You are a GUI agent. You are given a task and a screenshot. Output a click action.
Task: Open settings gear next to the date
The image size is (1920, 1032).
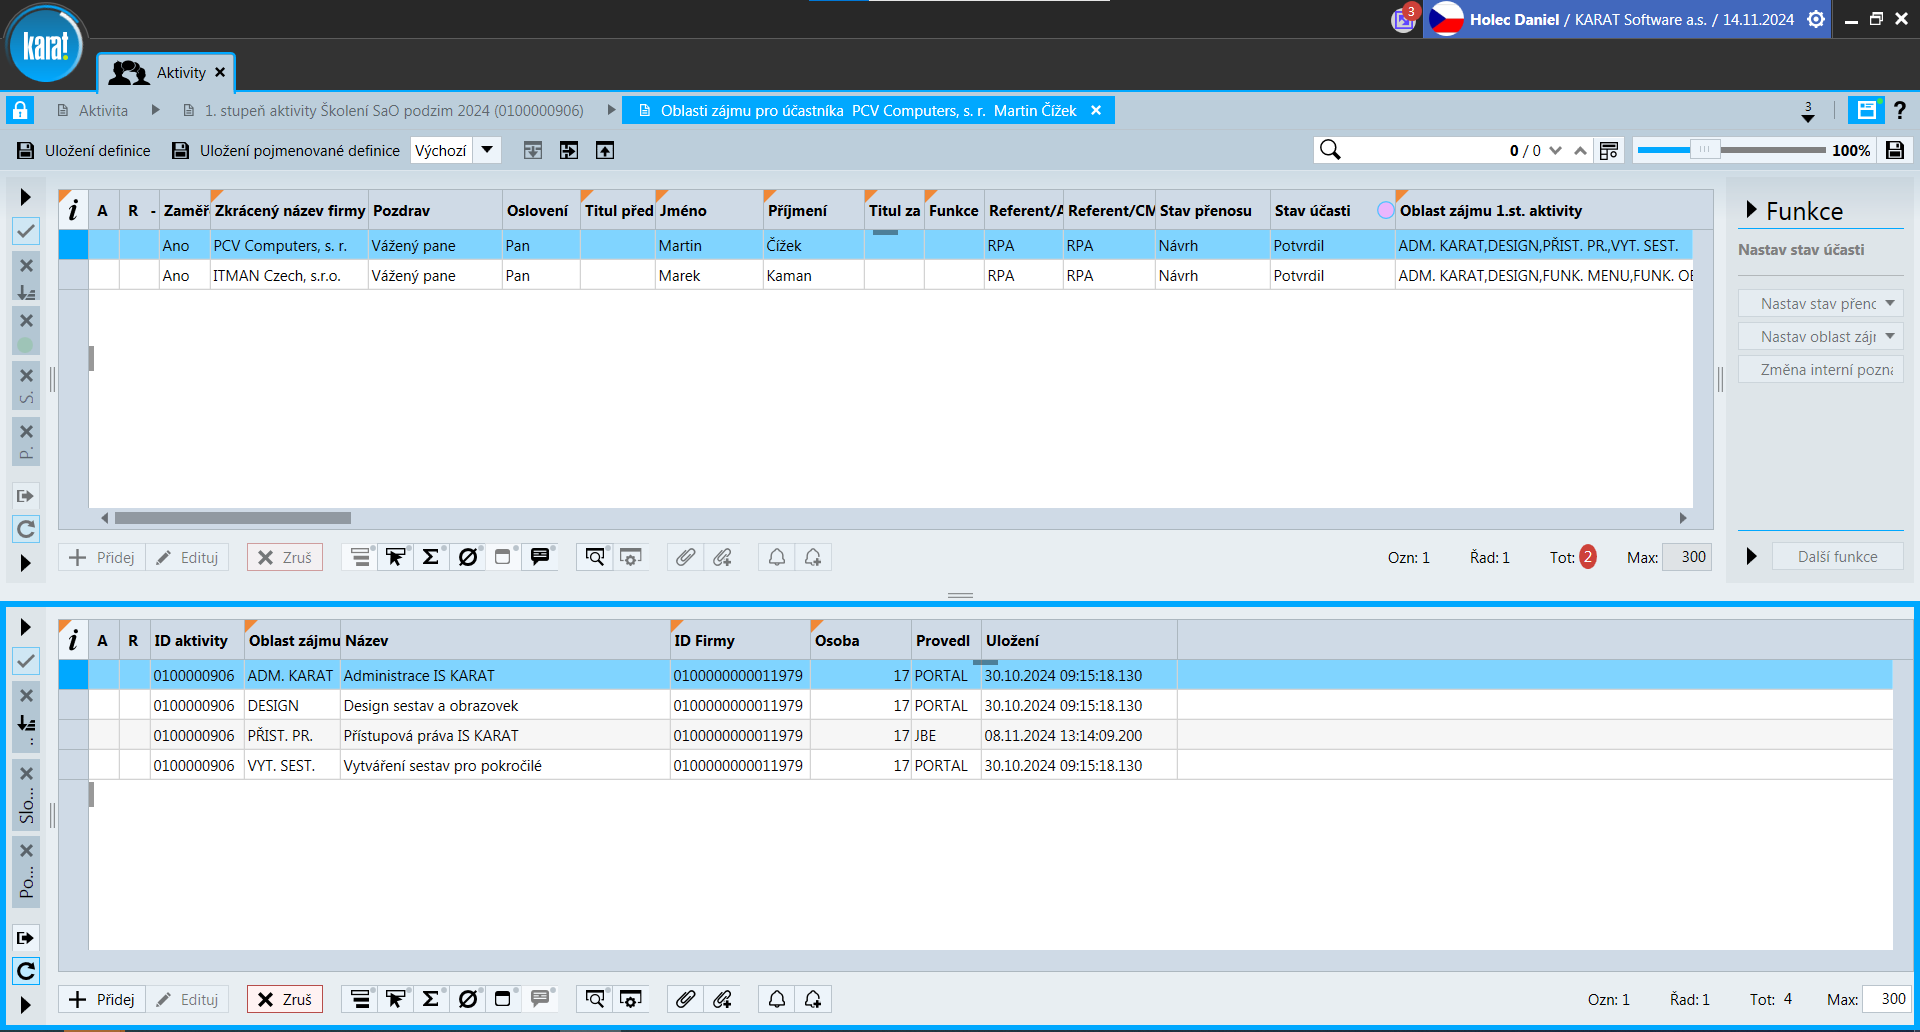[1816, 19]
